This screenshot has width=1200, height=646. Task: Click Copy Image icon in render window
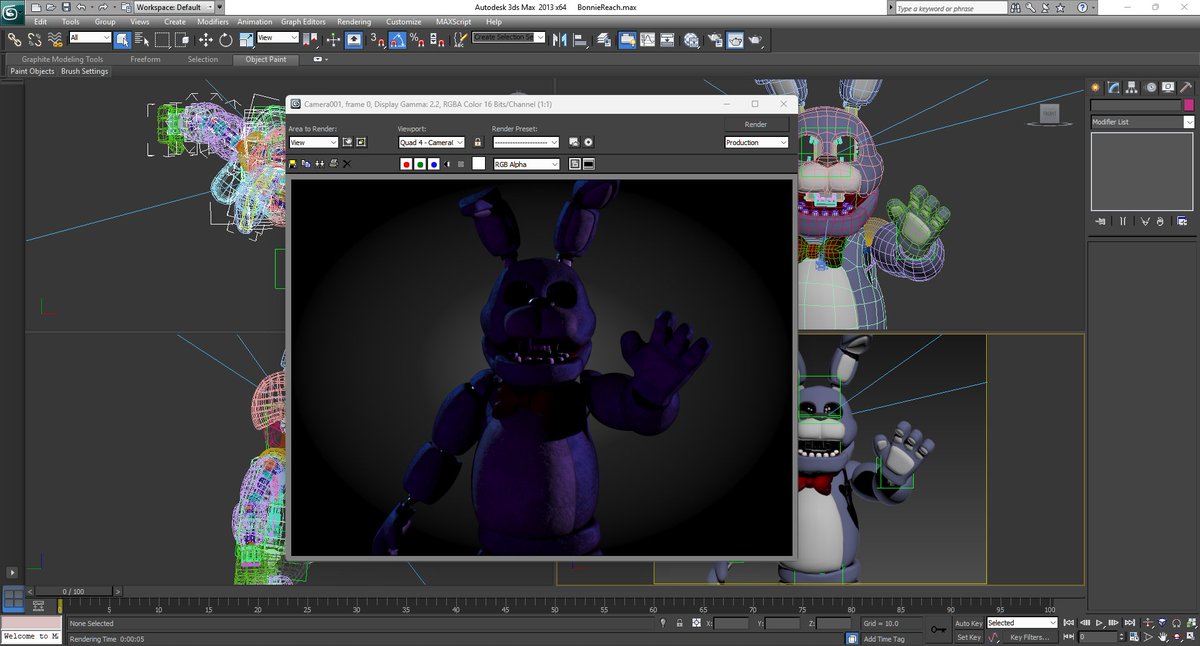pyautogui.click(x=306, y=164)
